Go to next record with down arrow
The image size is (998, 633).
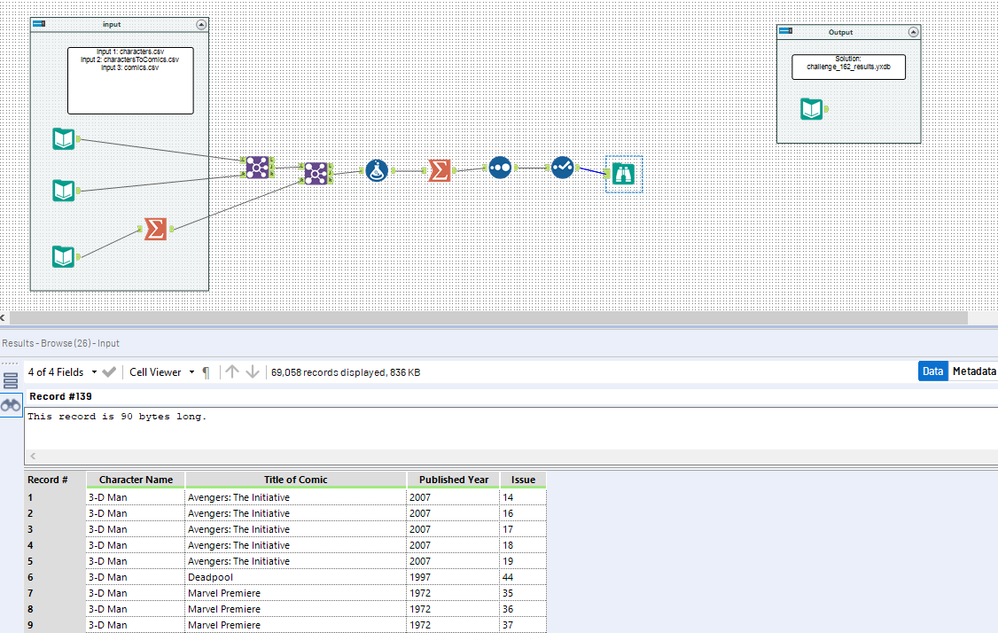[253, 372]
